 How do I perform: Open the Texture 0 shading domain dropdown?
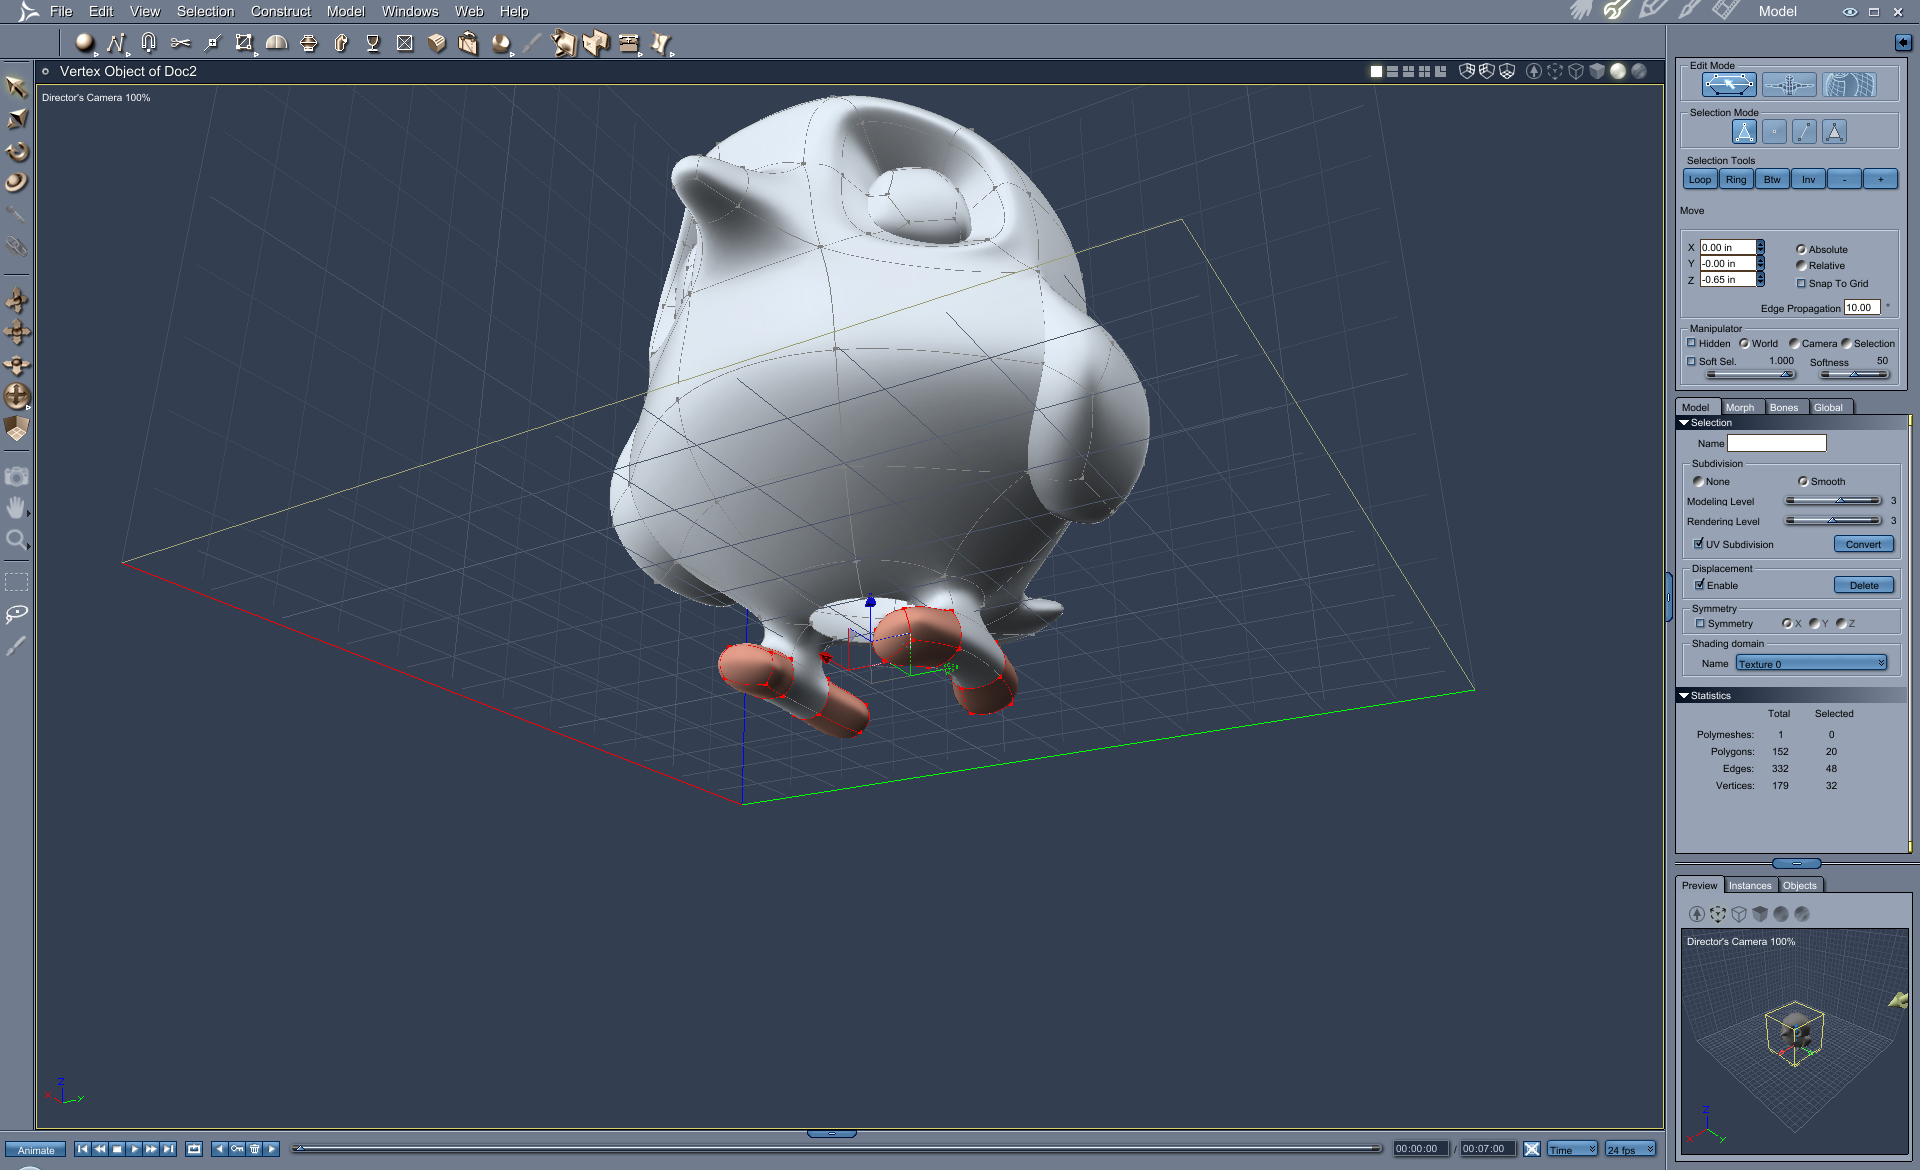pyautogui.click(x=1811, y=663)
